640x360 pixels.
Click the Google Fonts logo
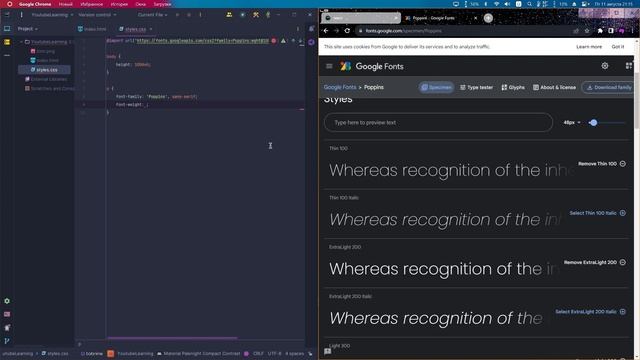pos(372,66)
